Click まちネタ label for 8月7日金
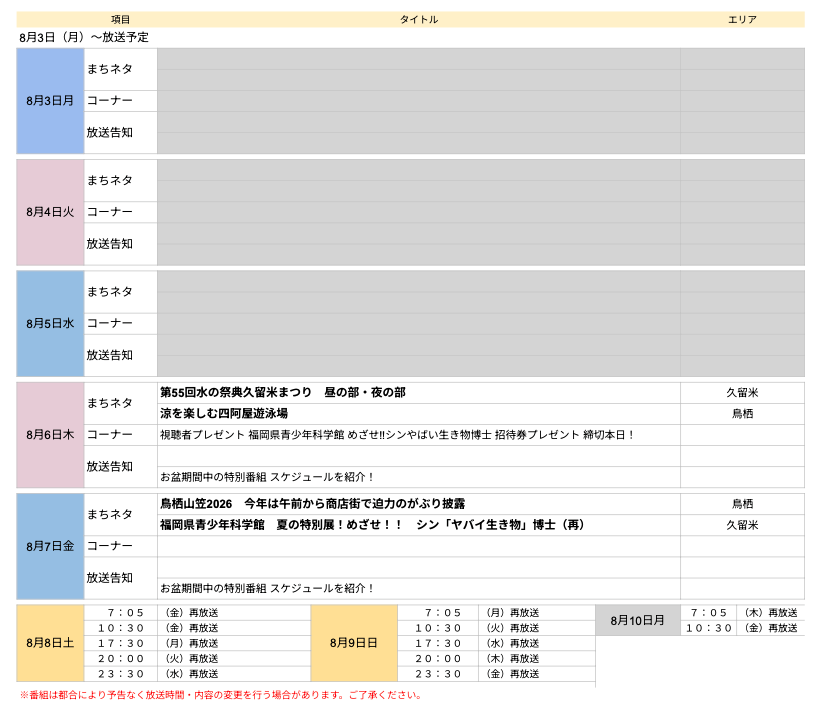821x713 pixels. [110, 515]
